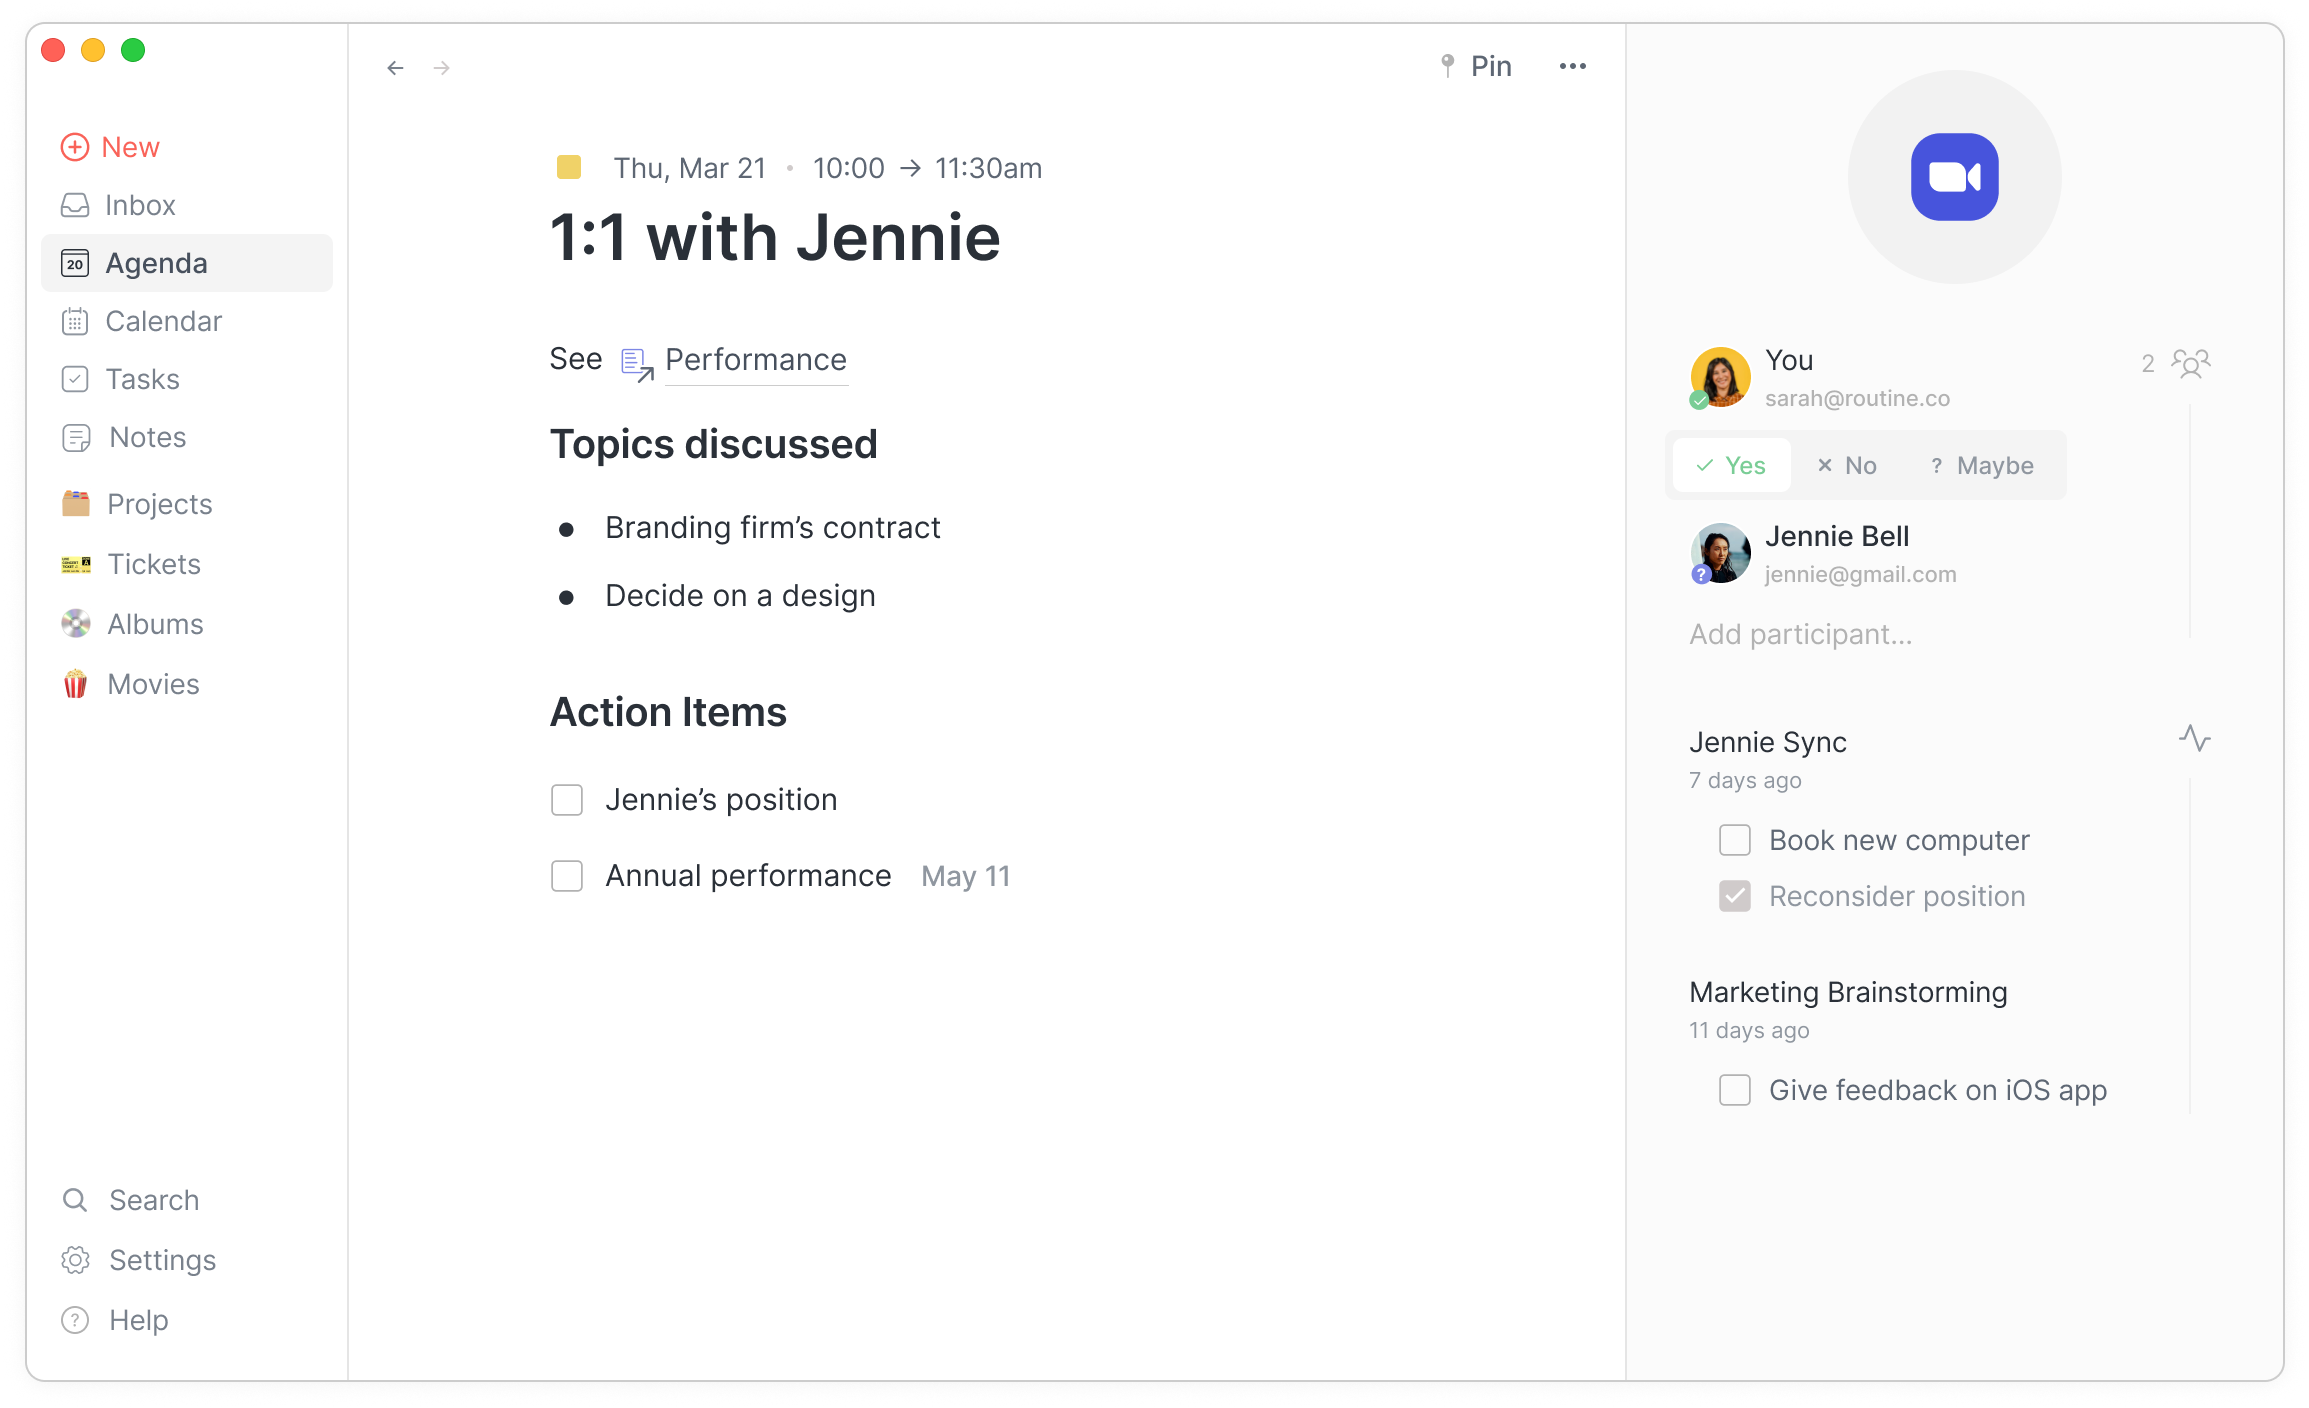This screenshot has height=1408, width=2309.
Task: Click the New plus icon
Action: [x=75, y=147]
